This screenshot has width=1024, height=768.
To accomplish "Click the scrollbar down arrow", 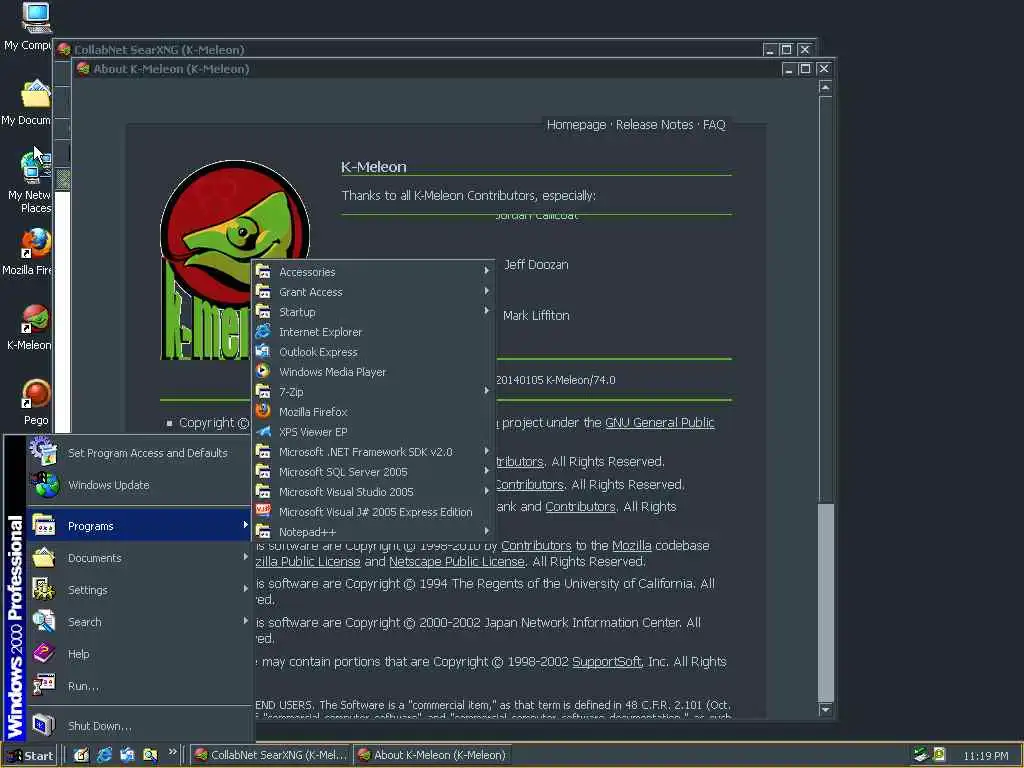I will tap(825, 709).
